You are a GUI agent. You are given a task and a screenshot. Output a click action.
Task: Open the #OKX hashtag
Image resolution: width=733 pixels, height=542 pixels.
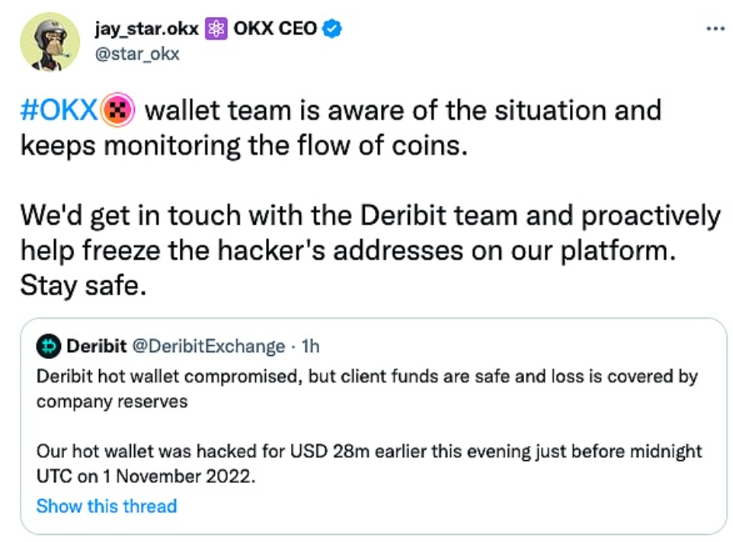[x=58, y=109]
